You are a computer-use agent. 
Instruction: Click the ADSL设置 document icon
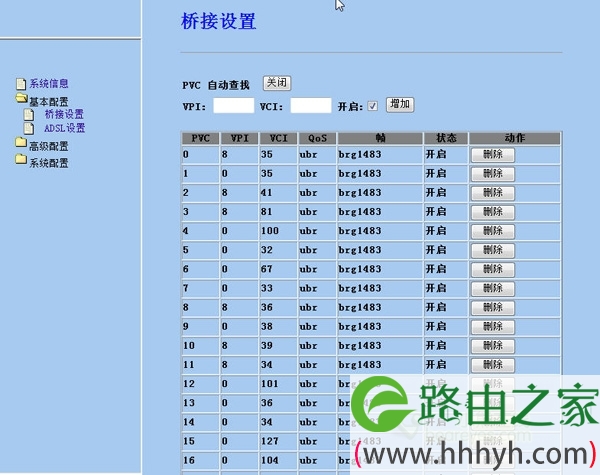(29, 128)
